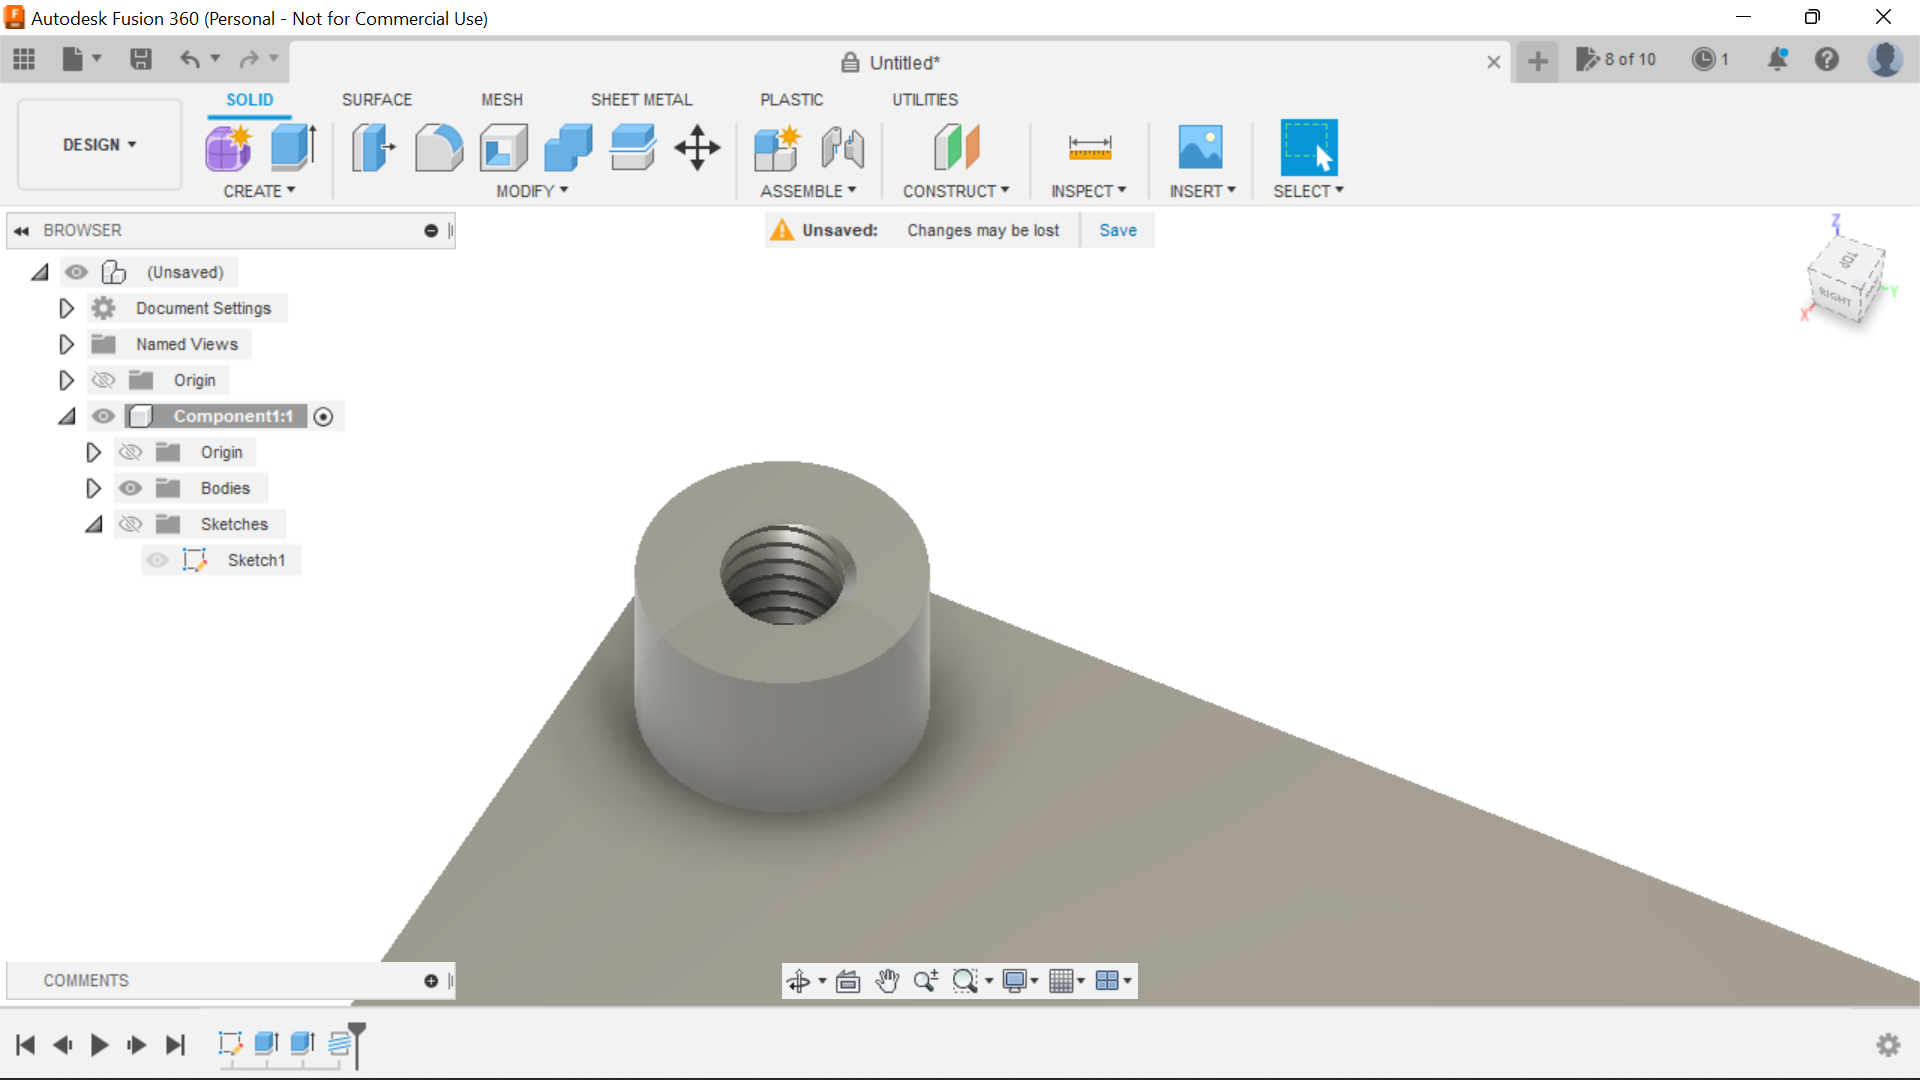Select the Sketch1 feature in timeline
The image size is (1920, 1080).
[x=230, y=1044]
